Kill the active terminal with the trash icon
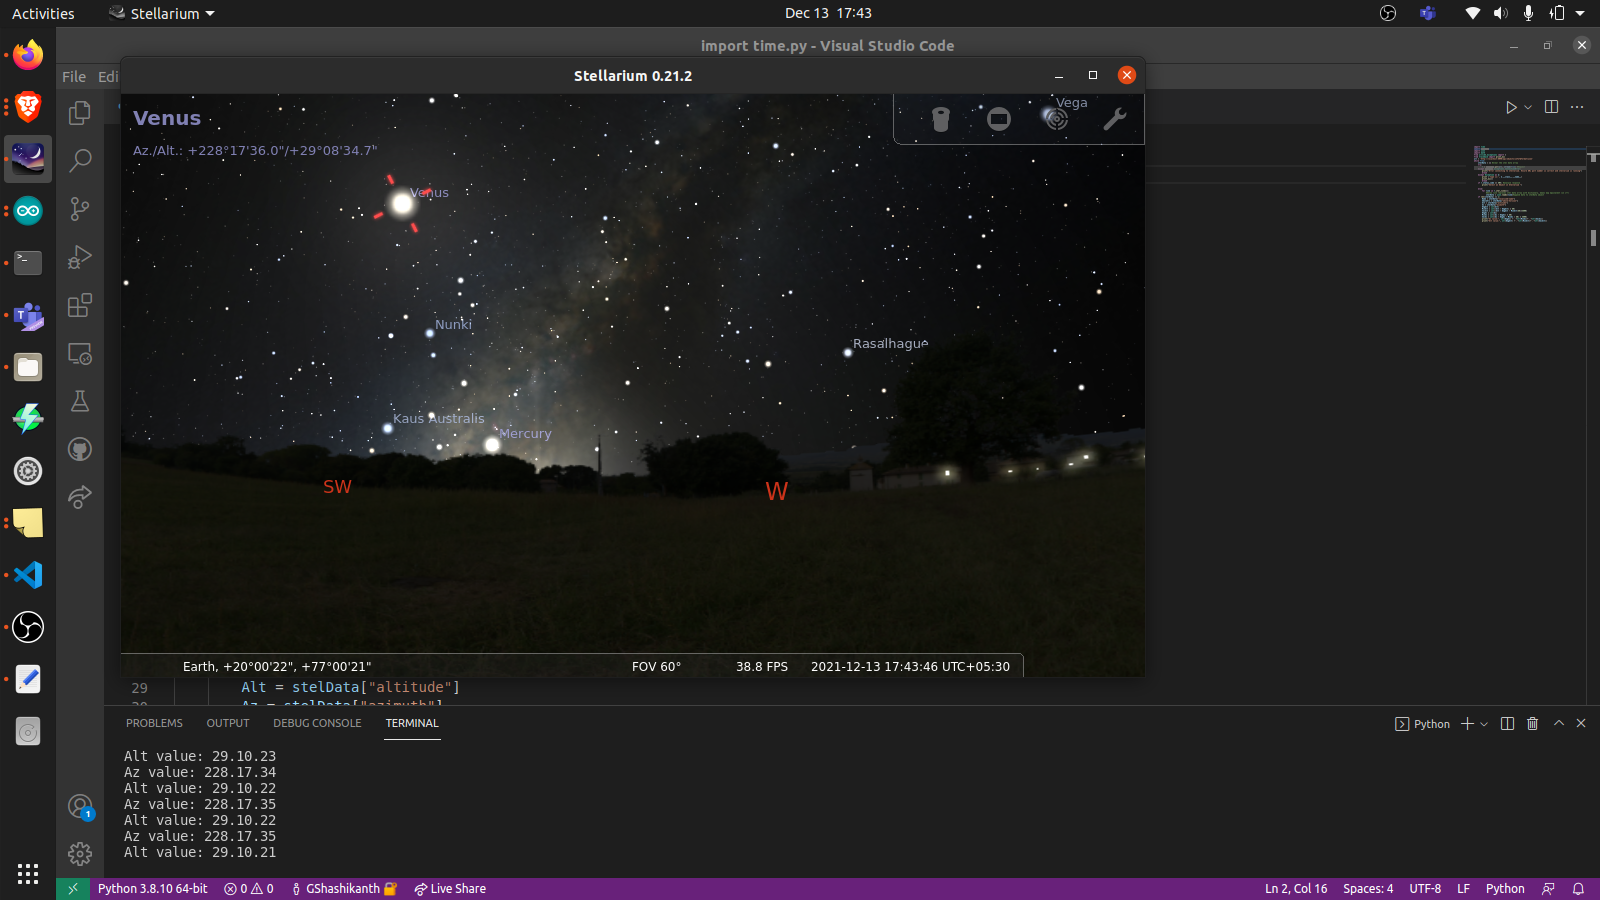Screen dimensions: 1600x900 click(1532, 724)
